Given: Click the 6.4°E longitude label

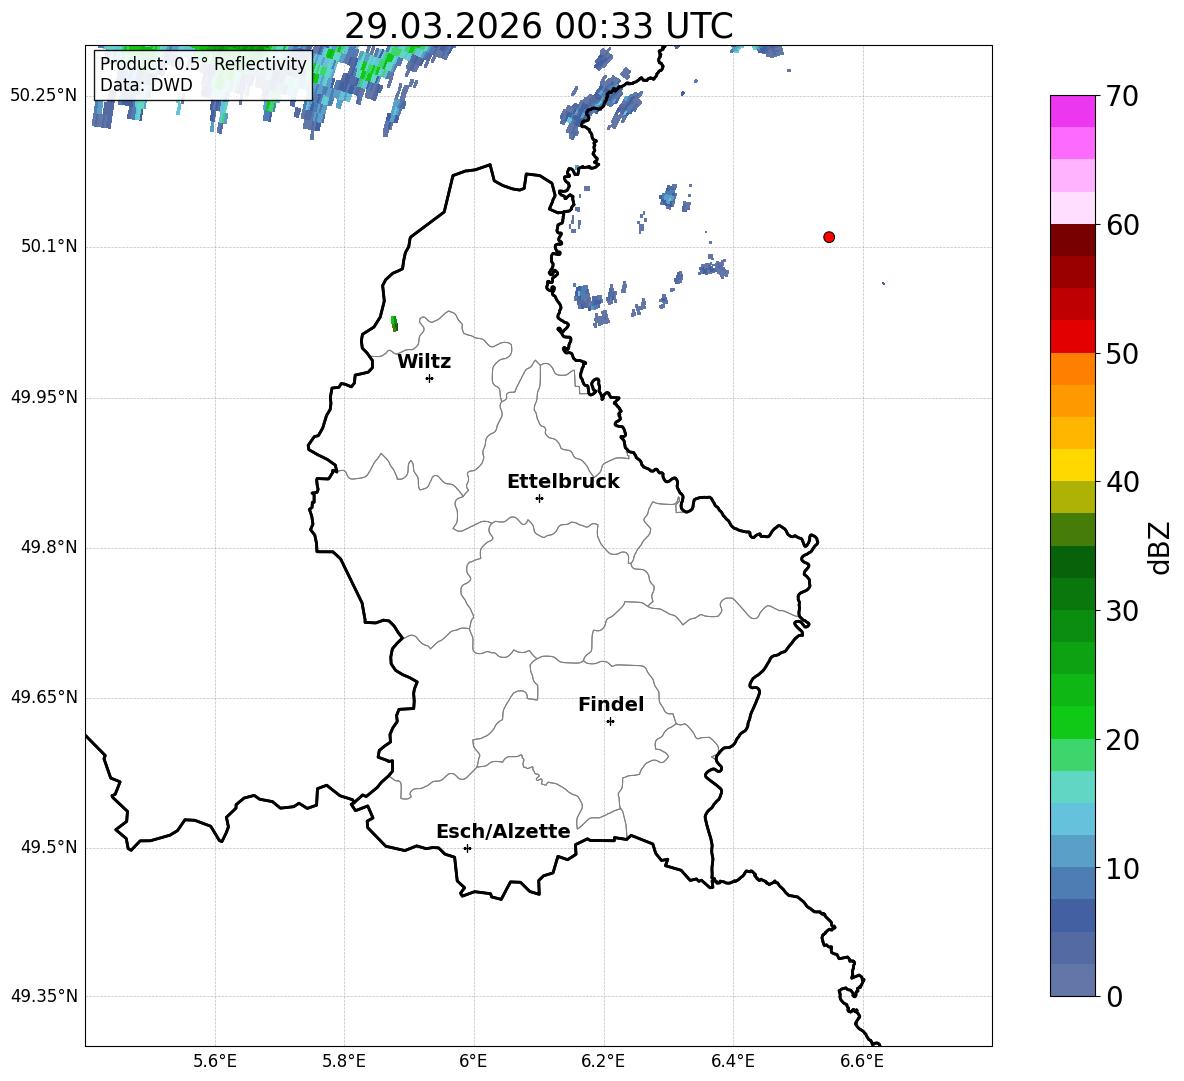Looking at the screenshot, I should coord(732,1061).
